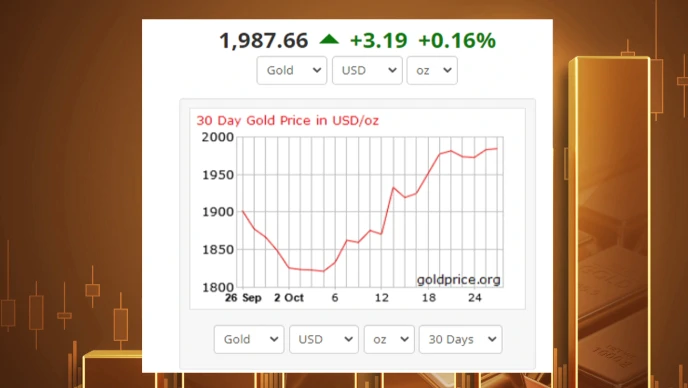Open the top USD currency dropdown
688x388 pixels.
click(x=367, y=70)
